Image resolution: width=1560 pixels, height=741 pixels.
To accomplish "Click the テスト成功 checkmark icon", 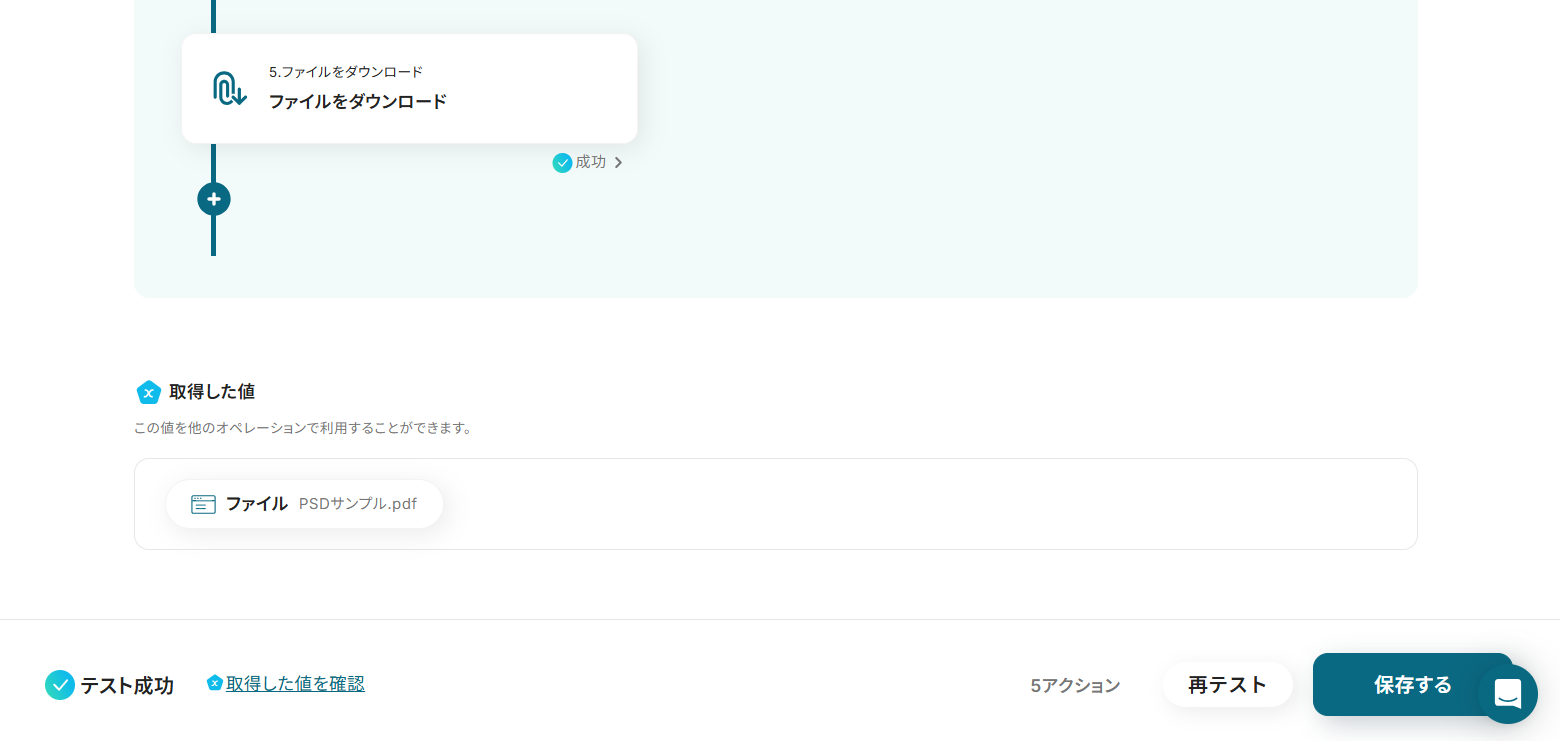I will pos(60,685).
